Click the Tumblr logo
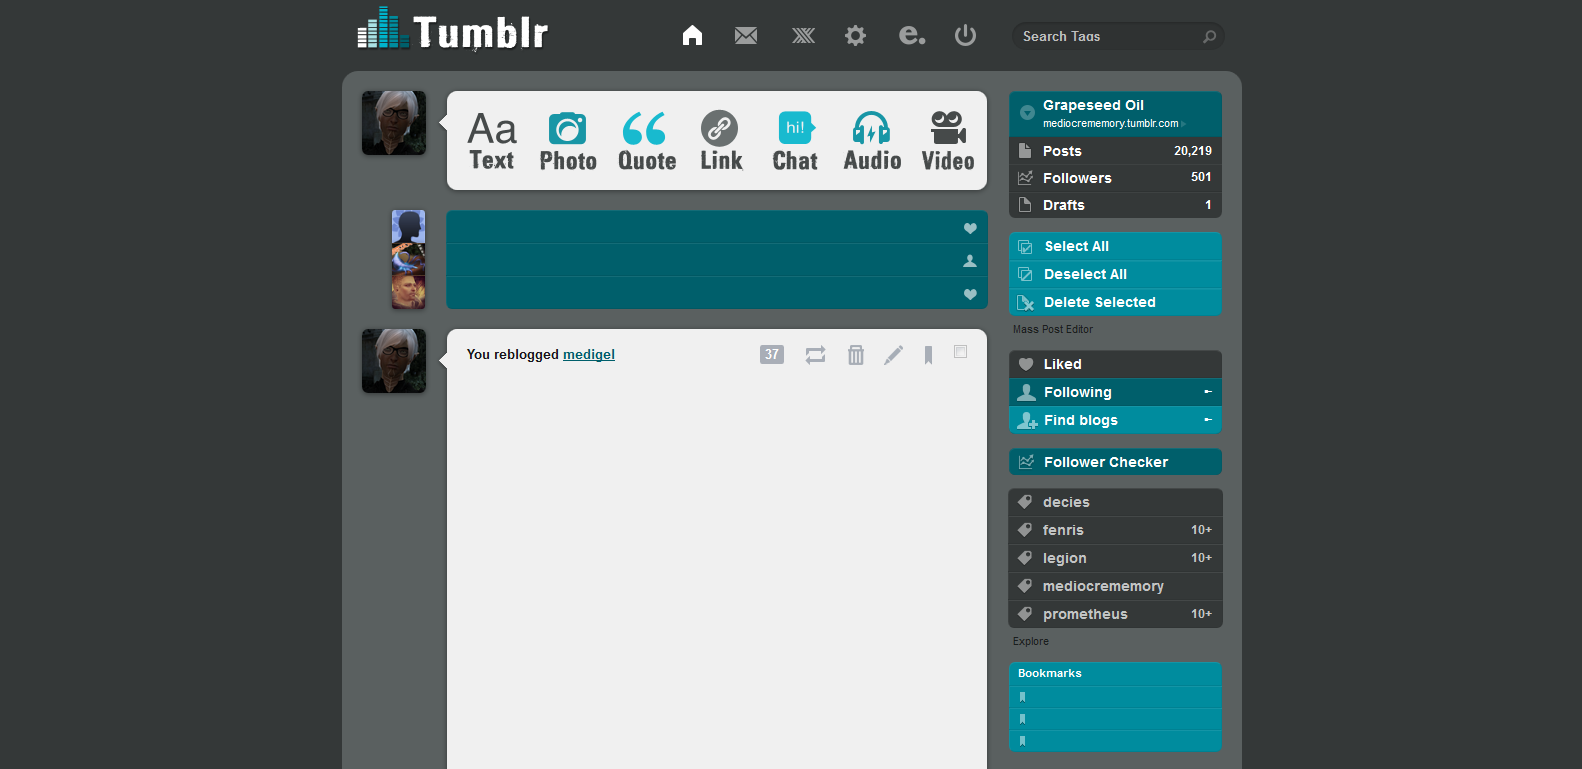1582x769 pixels. pyautogui.click(x=453, y=30)
